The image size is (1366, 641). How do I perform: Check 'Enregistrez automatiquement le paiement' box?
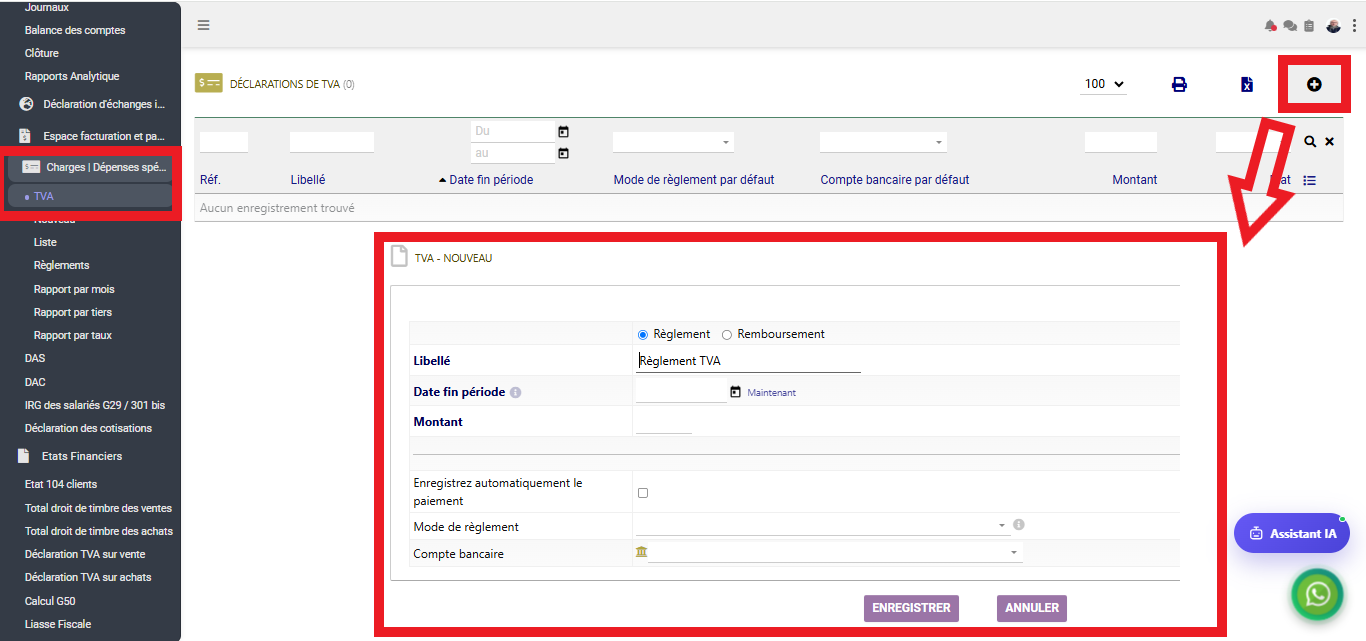643,493
